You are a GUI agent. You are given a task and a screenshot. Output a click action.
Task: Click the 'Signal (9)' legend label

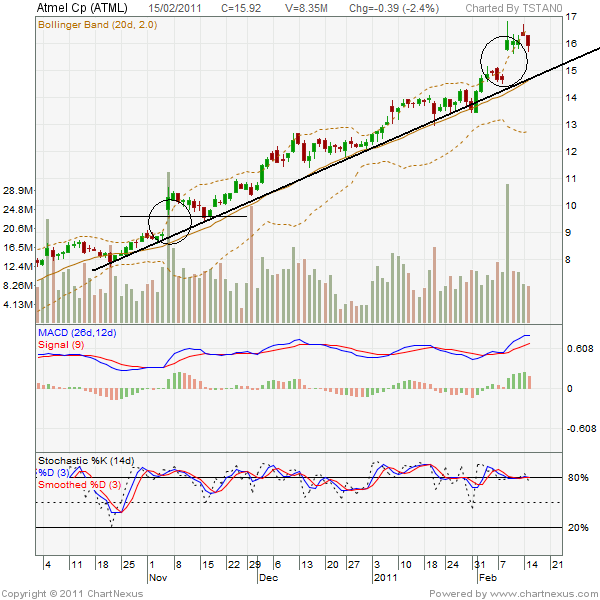pyautogui.click(x=61, y=344)
